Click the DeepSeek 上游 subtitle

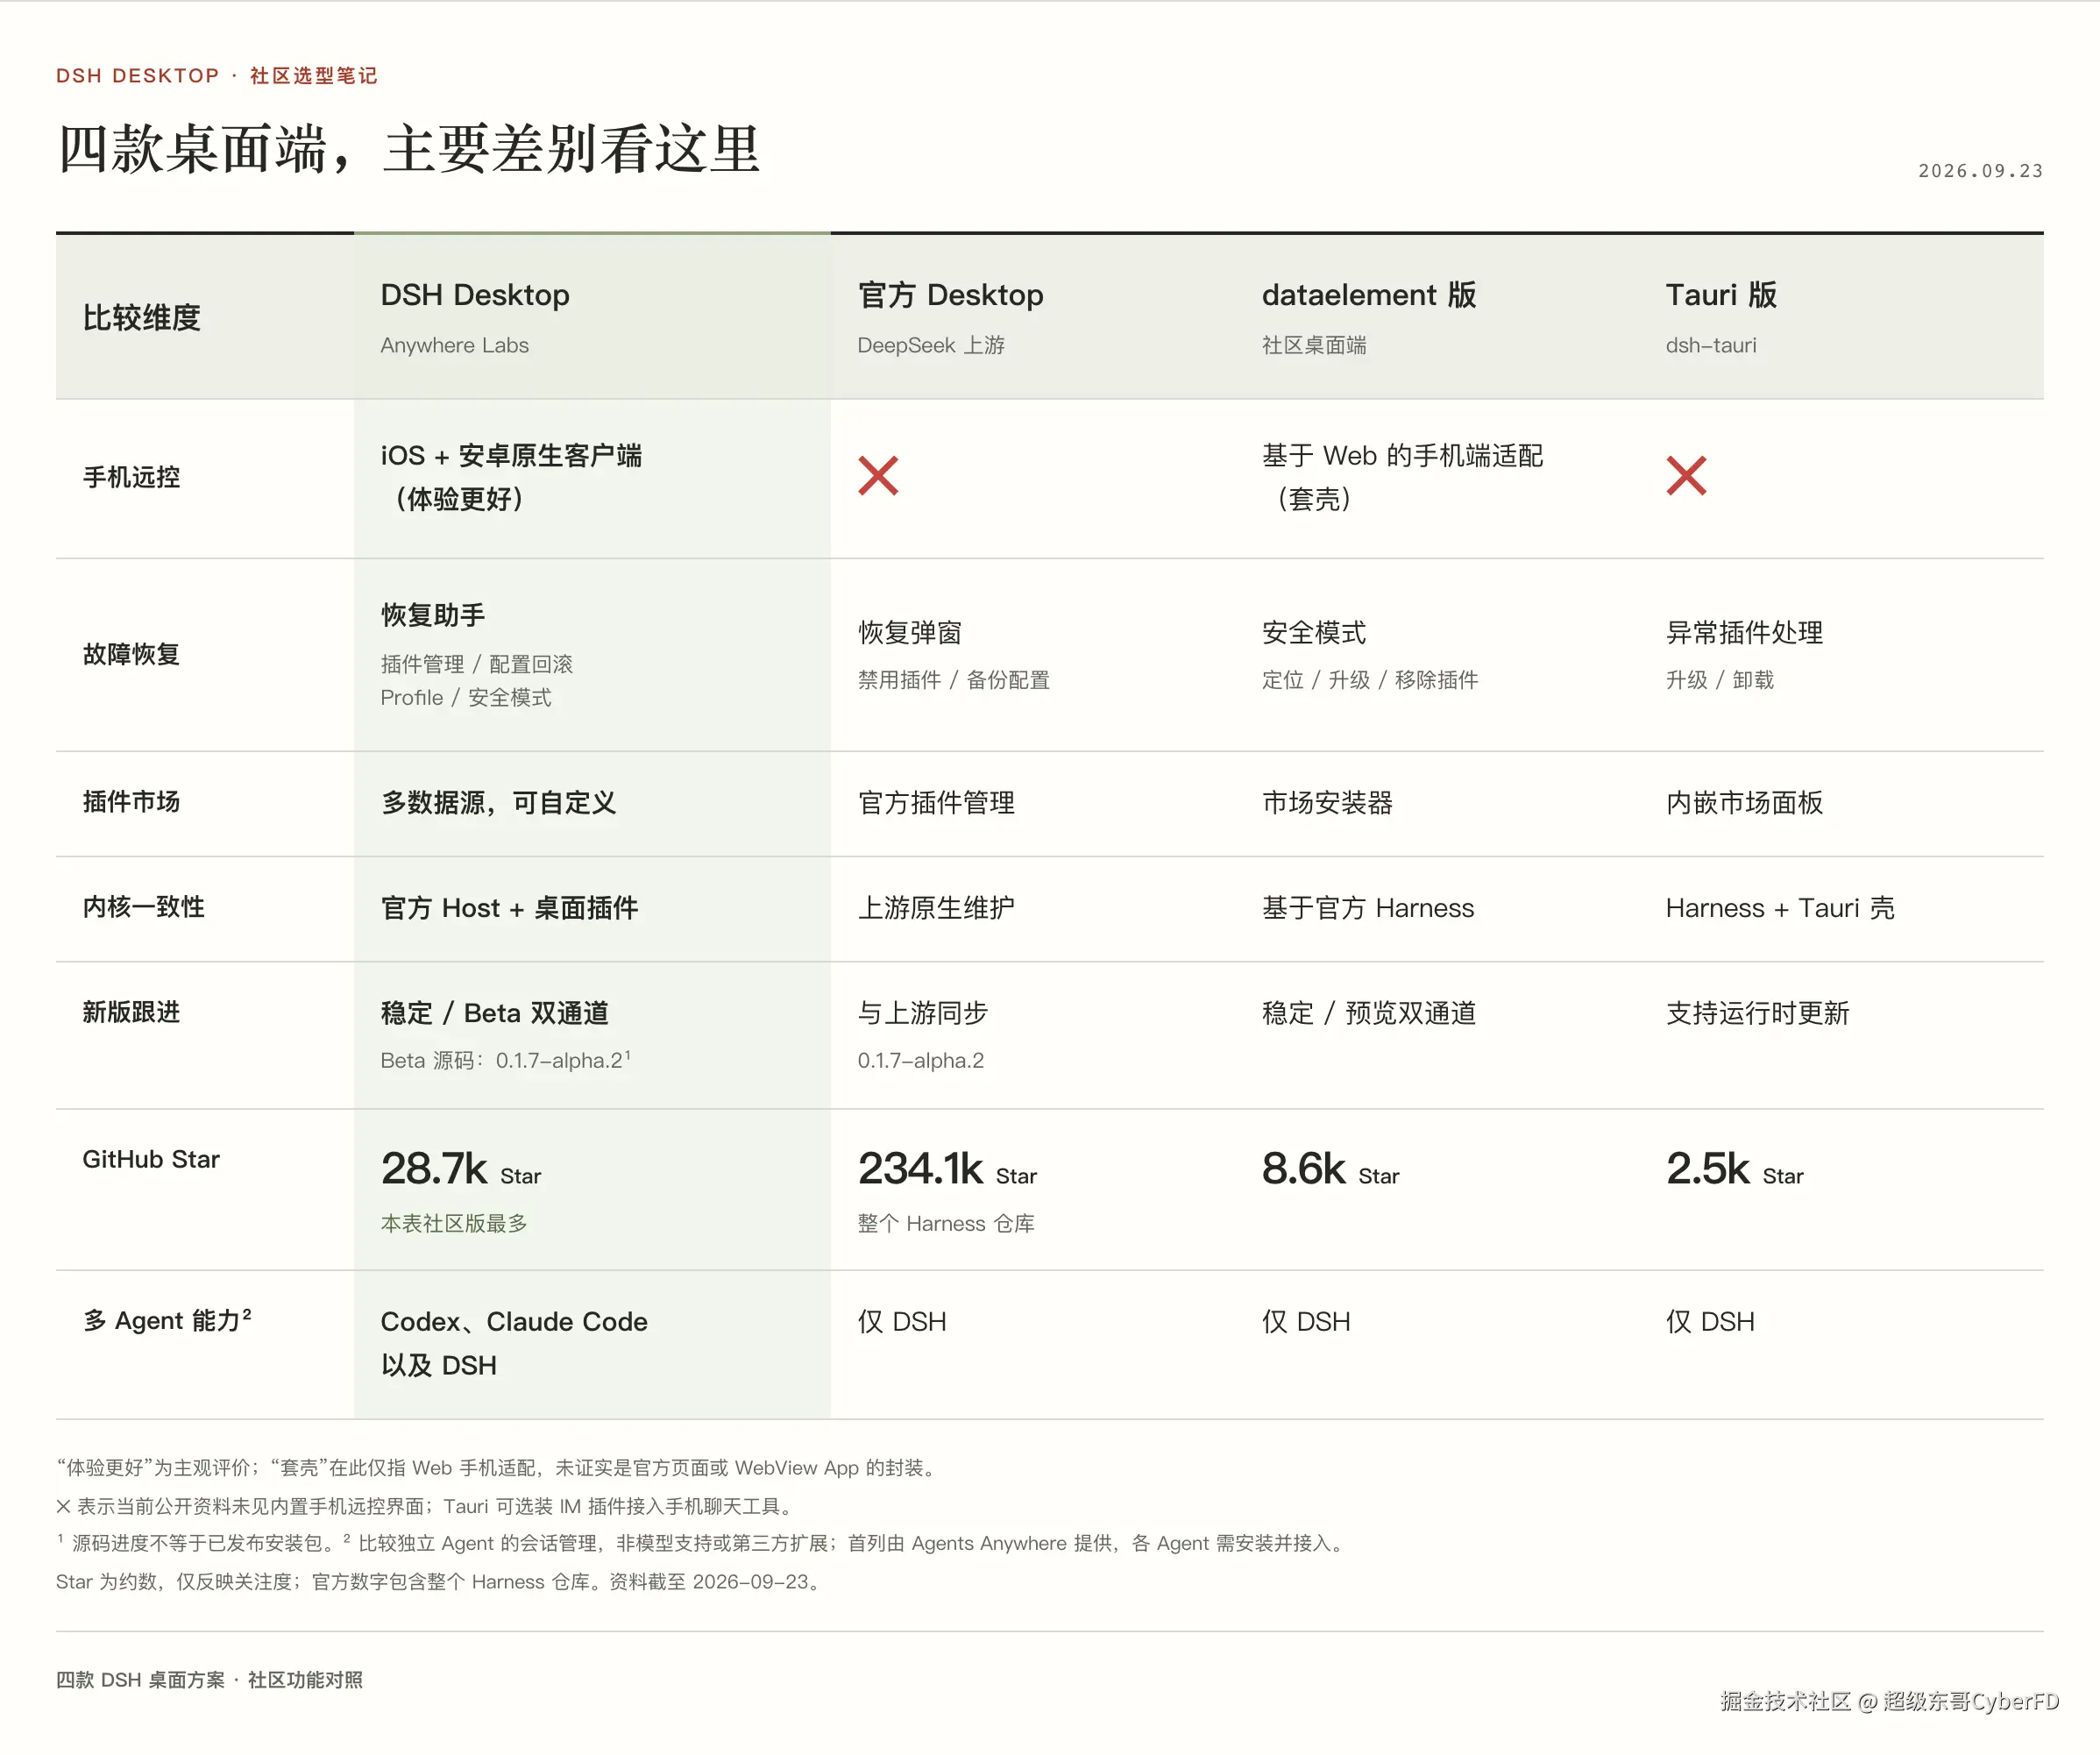[931, 345]
